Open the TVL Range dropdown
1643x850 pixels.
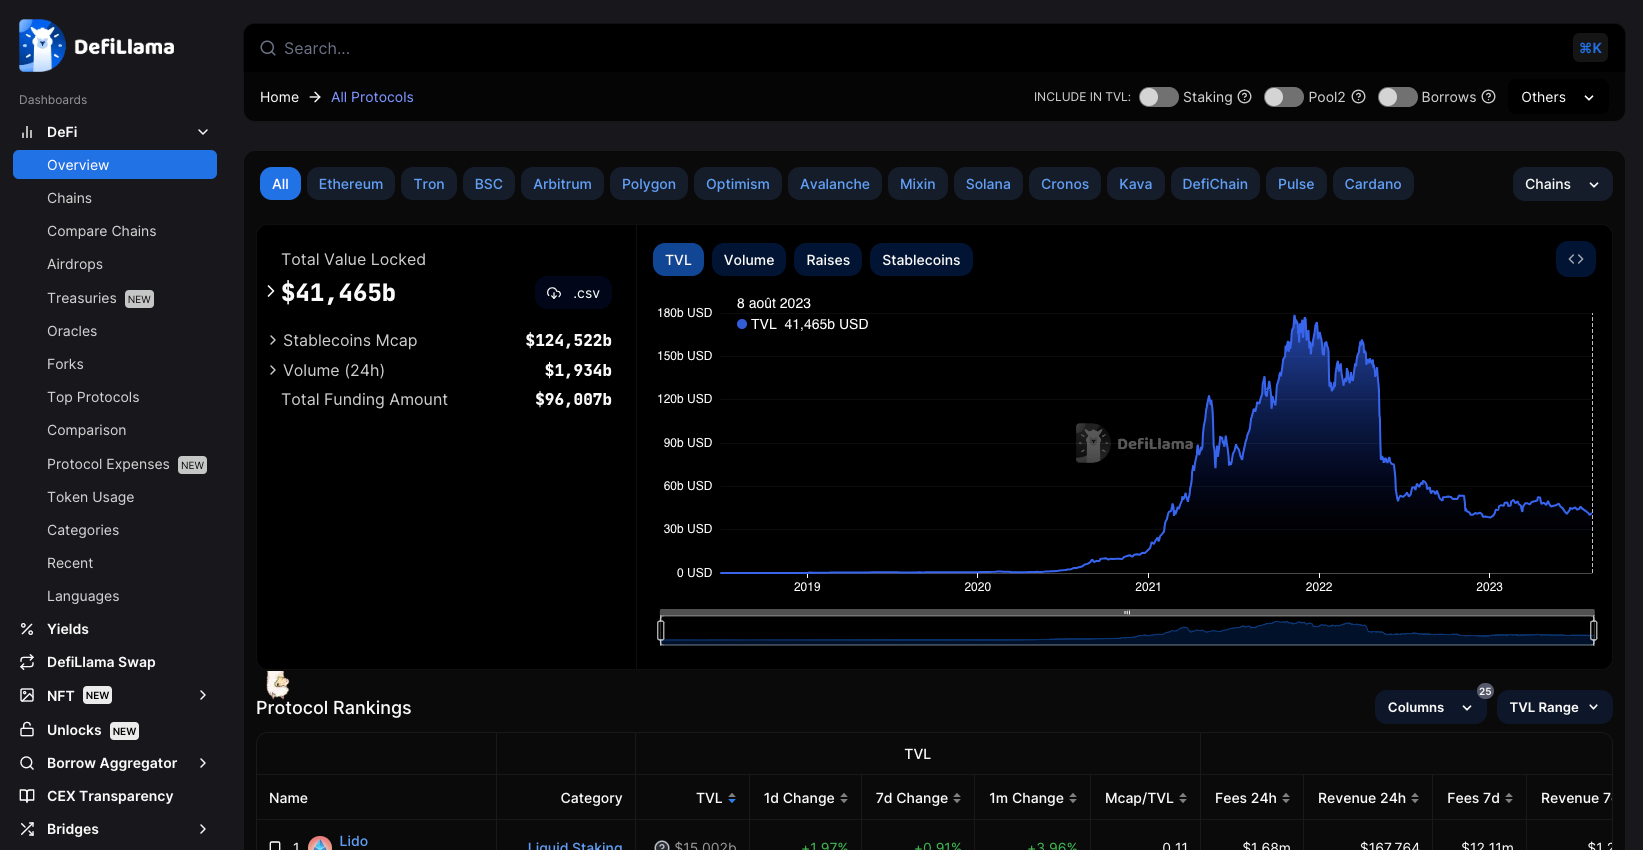click(1554, 707)
